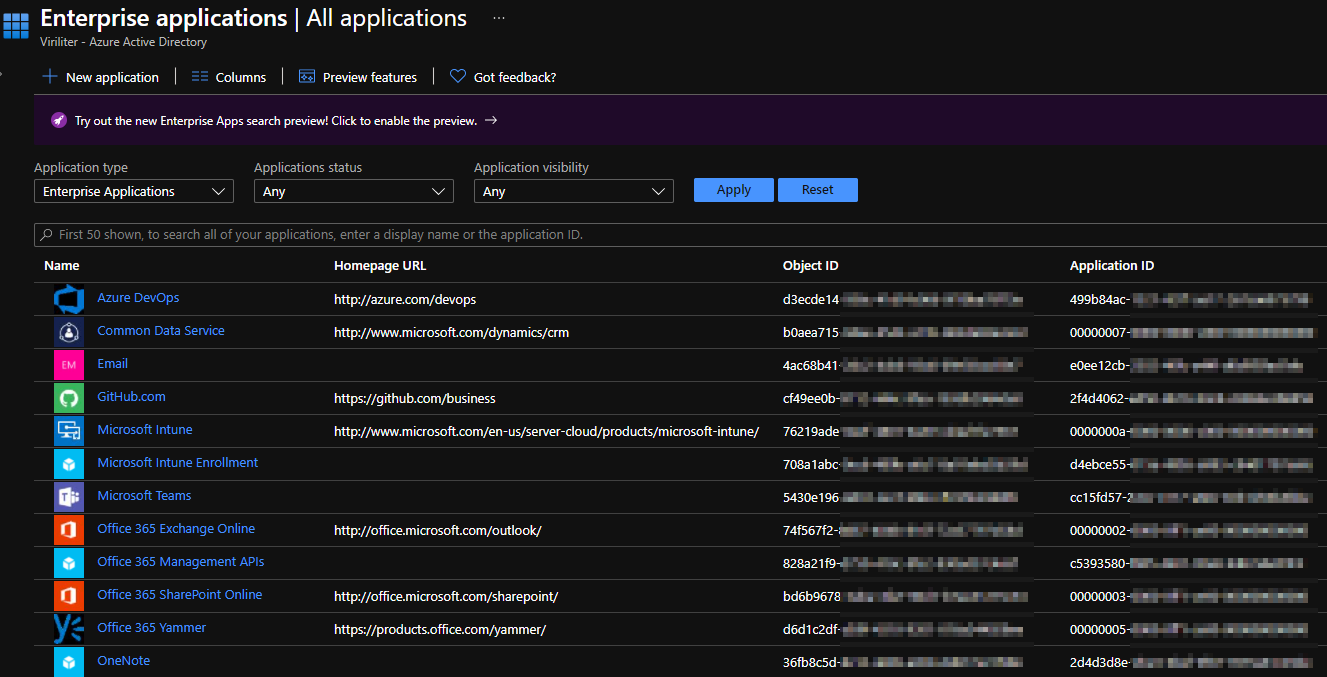Screen dimensions: 1327x677
Task: Click the Azure DevOps app icon
Action: tap(69, 299)
